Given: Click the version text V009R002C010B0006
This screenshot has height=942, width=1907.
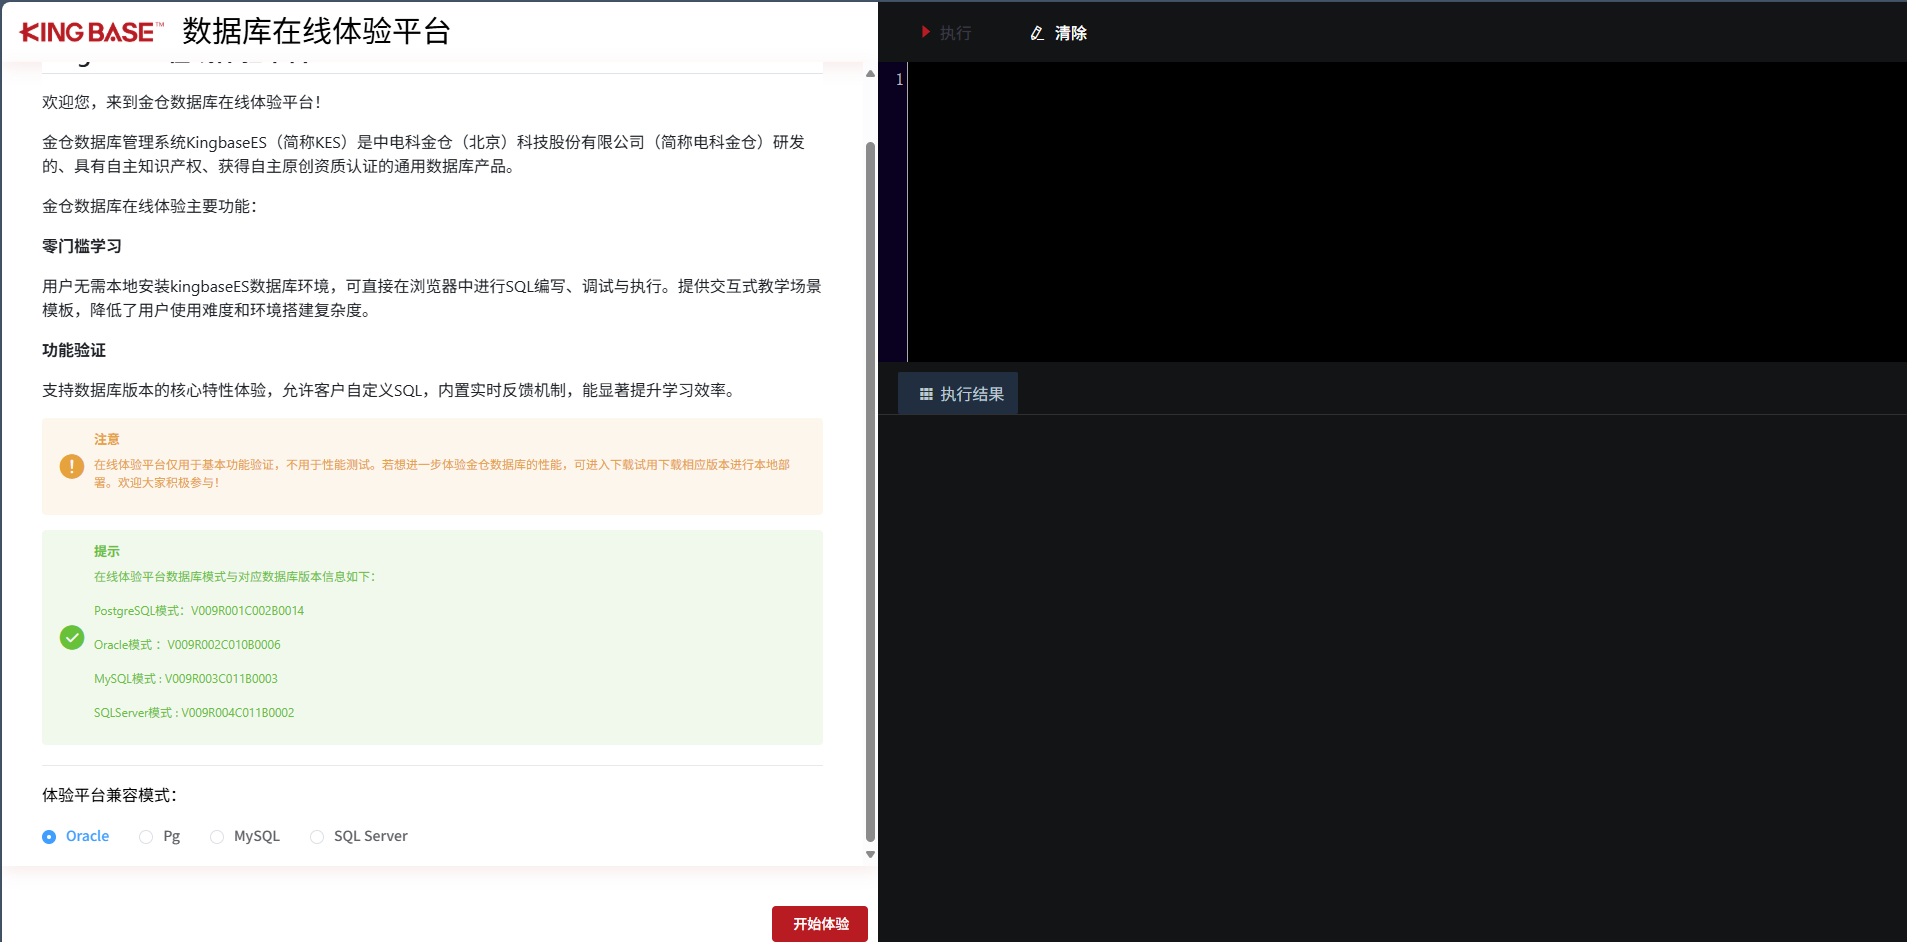Looking at the screenshot, I should 224,644.
